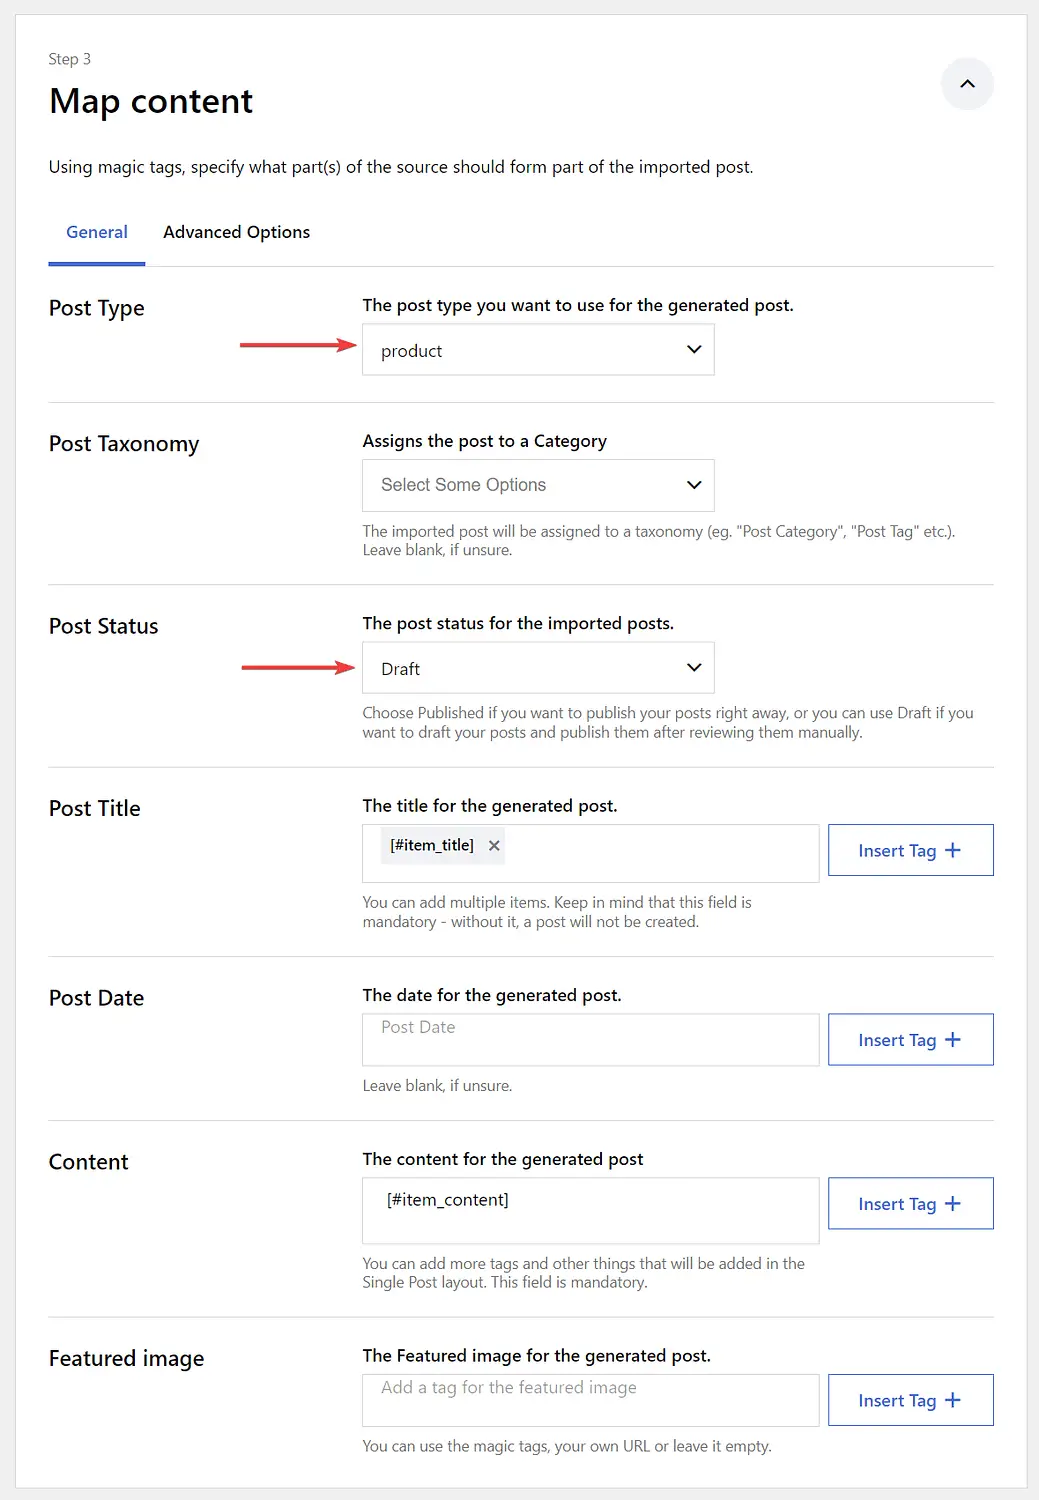Click the chevron arrow in the Post Taxonomy select
1039x1500 pixels.
click(x=694, y=485)
